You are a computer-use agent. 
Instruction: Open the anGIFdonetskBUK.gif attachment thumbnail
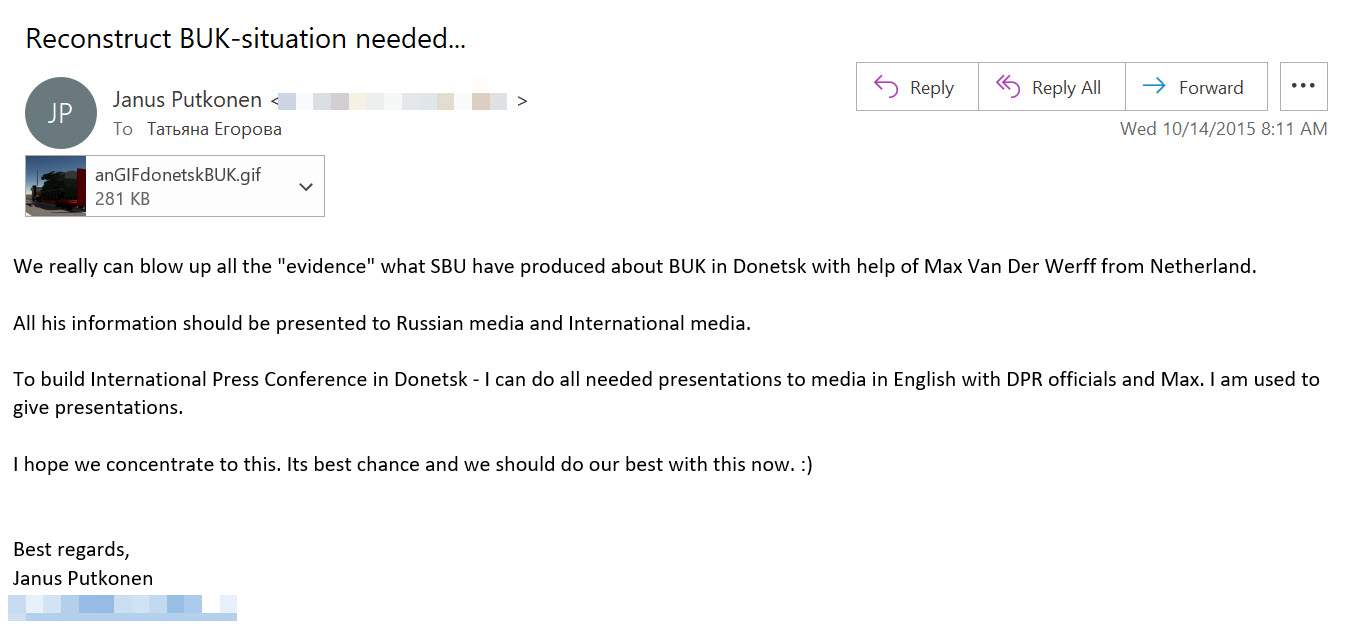[56, 186]
